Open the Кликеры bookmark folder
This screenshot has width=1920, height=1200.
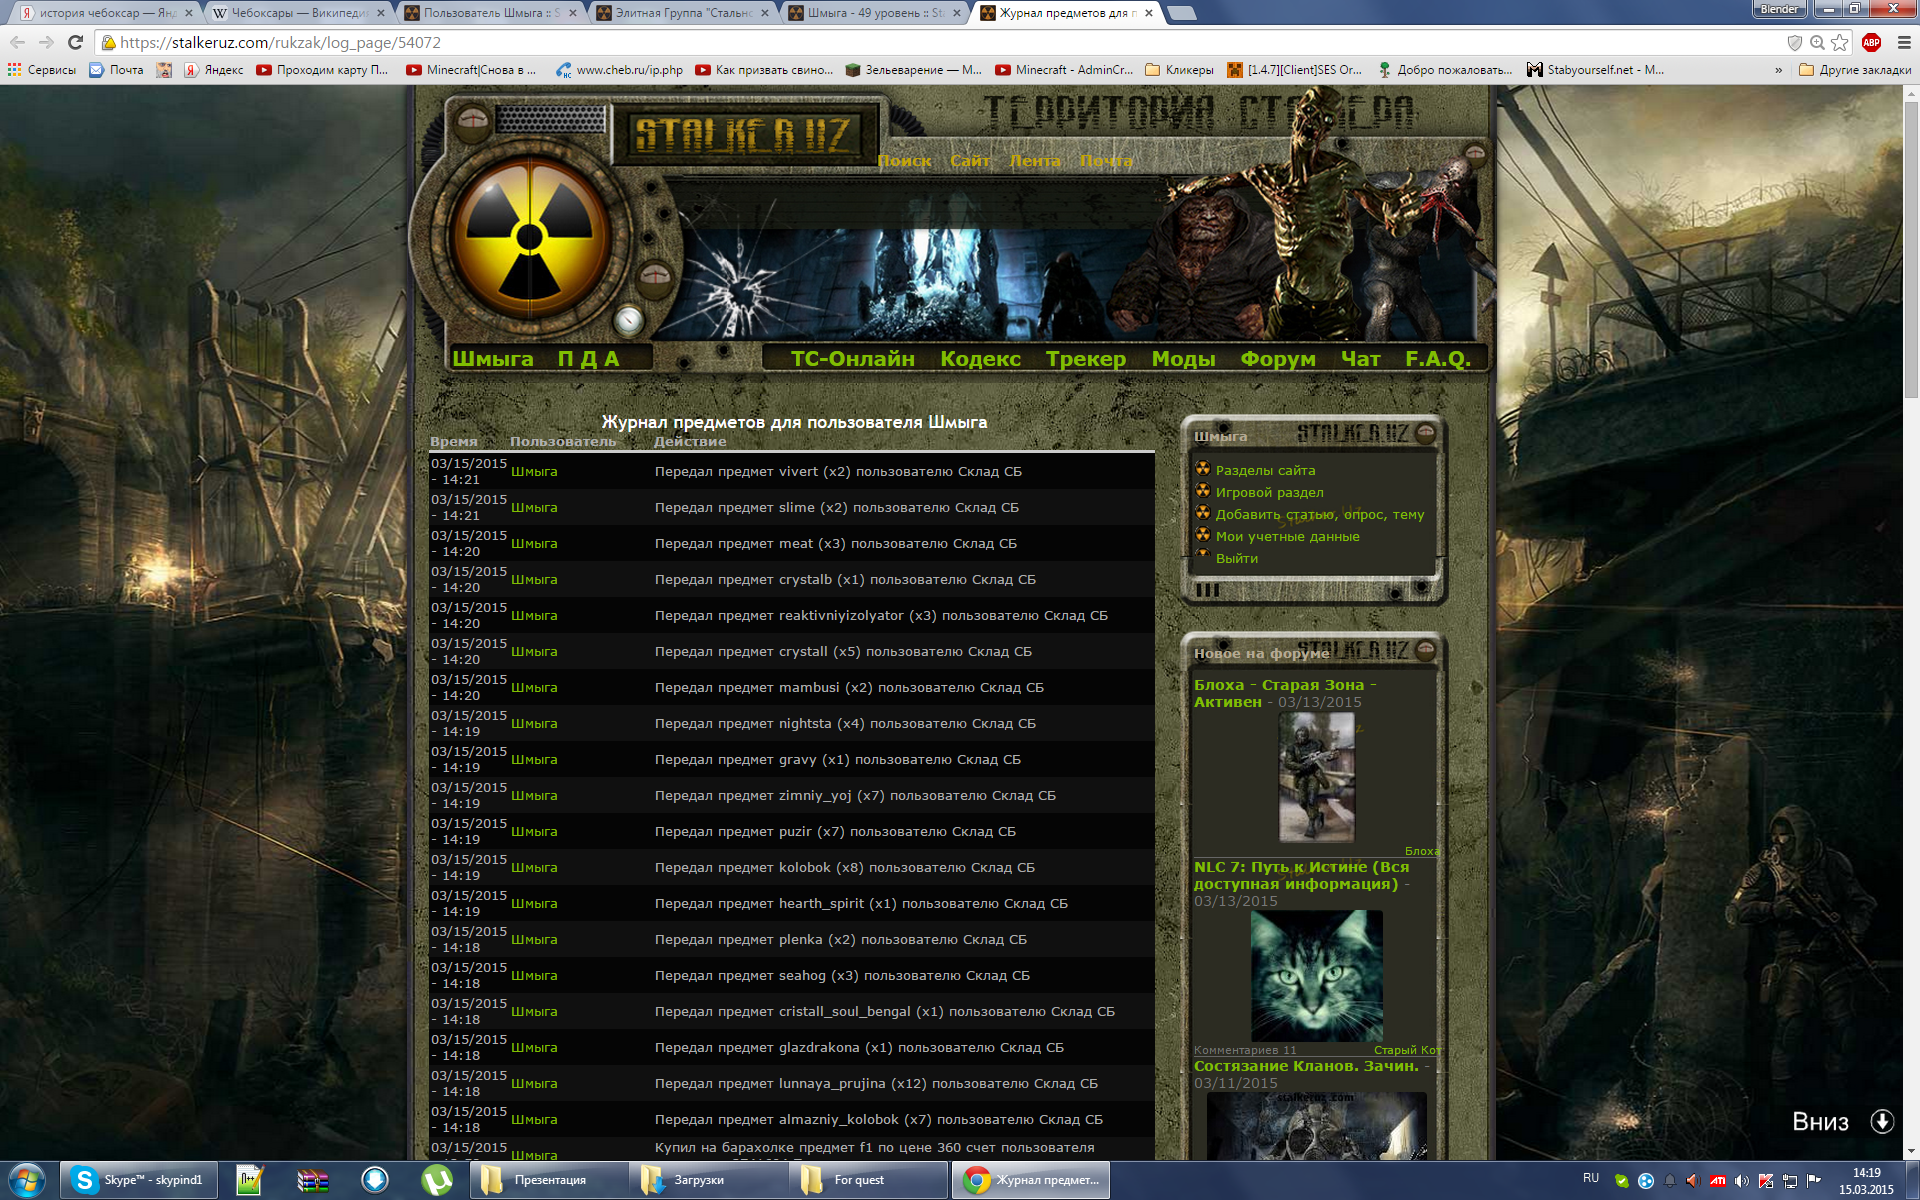(1179, 70)
